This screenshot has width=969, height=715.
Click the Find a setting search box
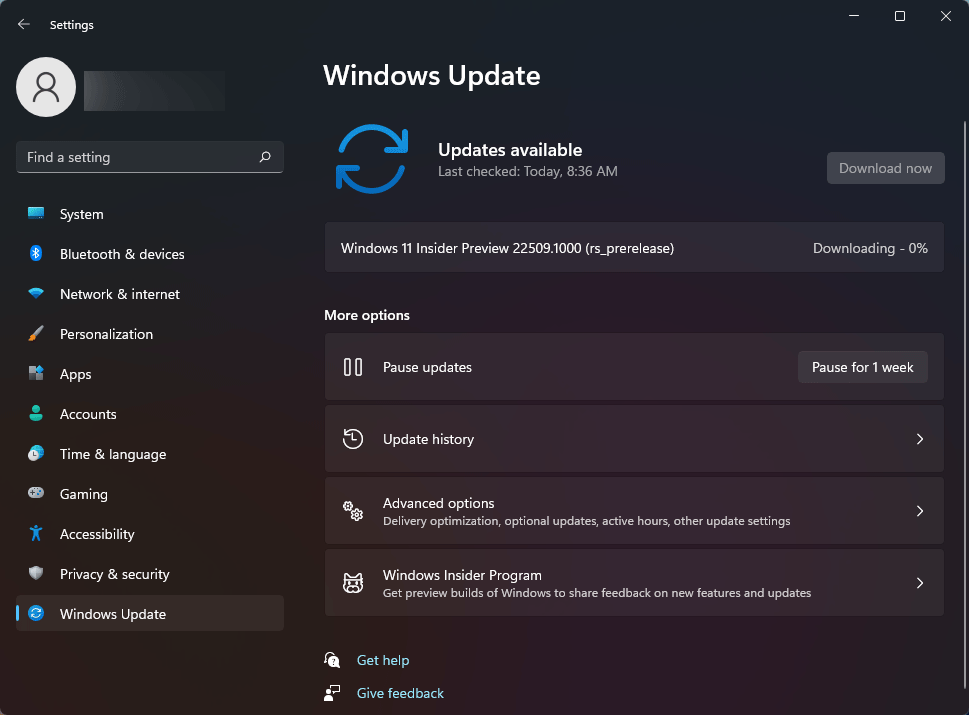(150, 157)
